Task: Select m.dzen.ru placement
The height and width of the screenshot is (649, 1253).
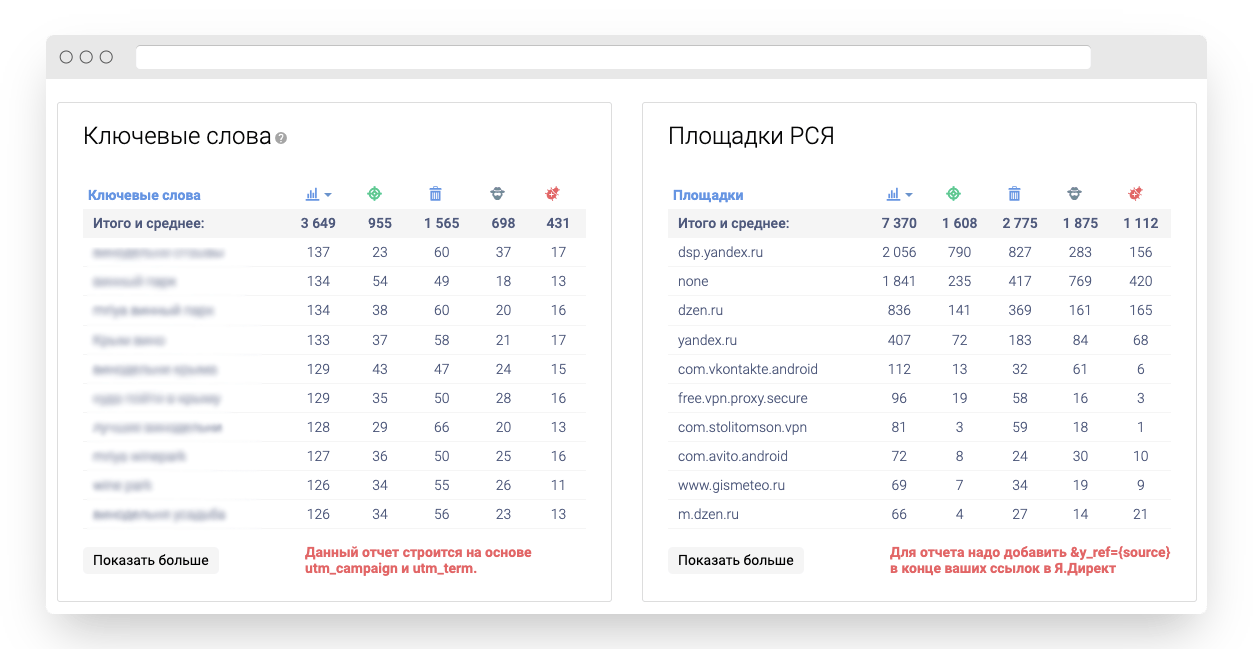Action: tap(708, 514)
